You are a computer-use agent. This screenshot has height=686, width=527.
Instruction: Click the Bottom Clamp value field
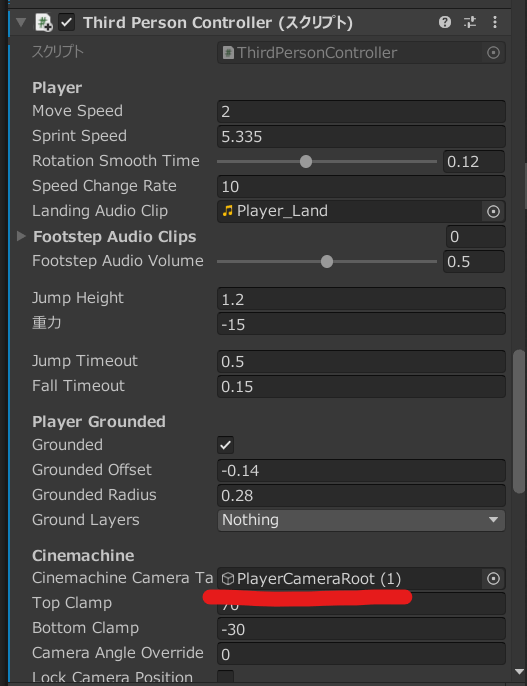(x=361, y=629)
